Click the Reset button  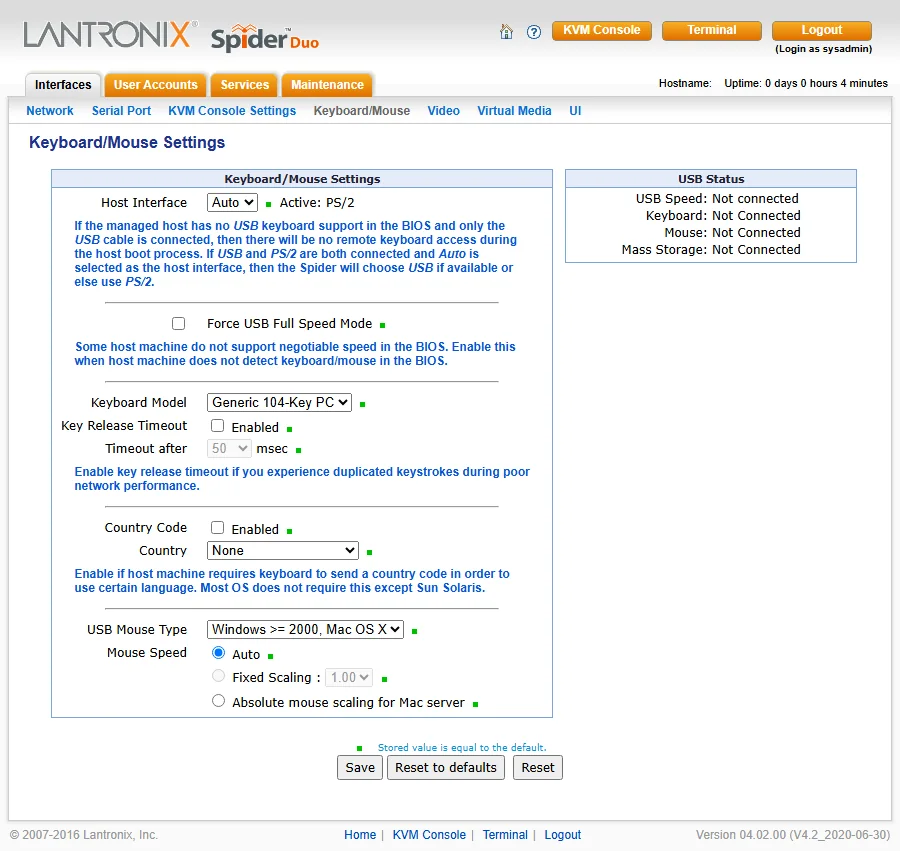538,768
